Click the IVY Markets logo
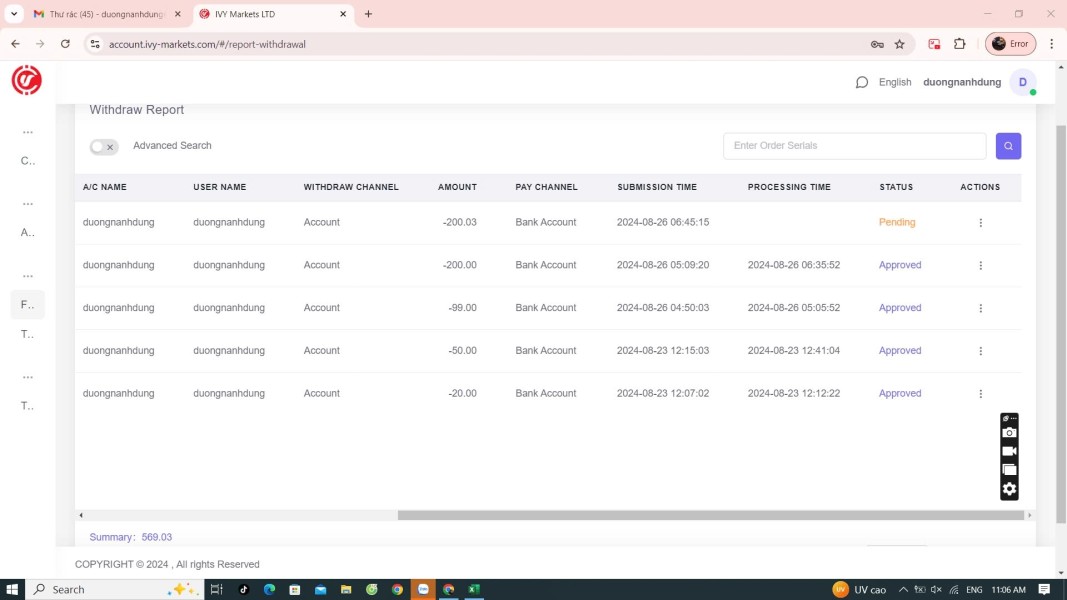 27,81
